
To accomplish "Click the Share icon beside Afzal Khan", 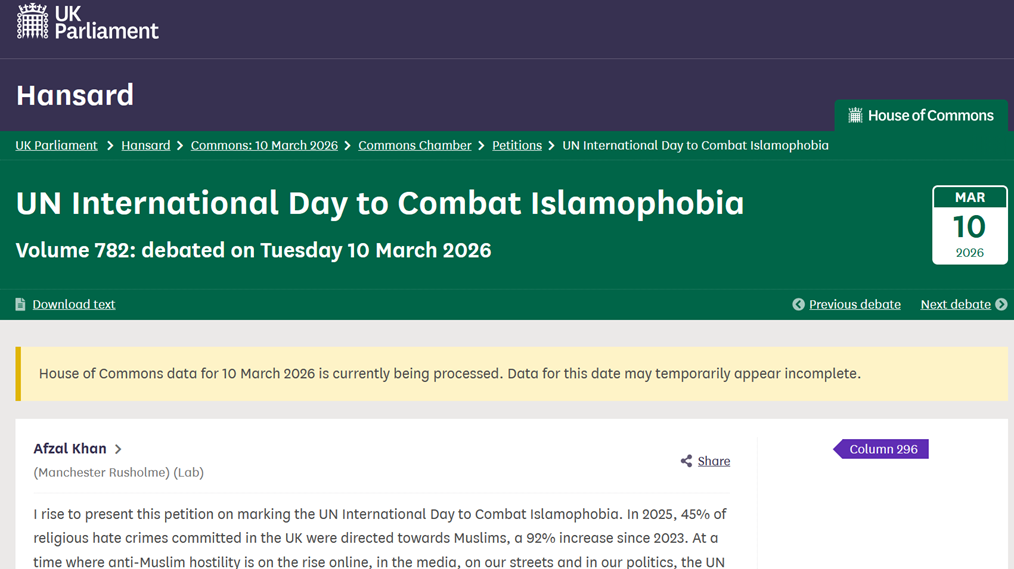I will coord(686,461).
